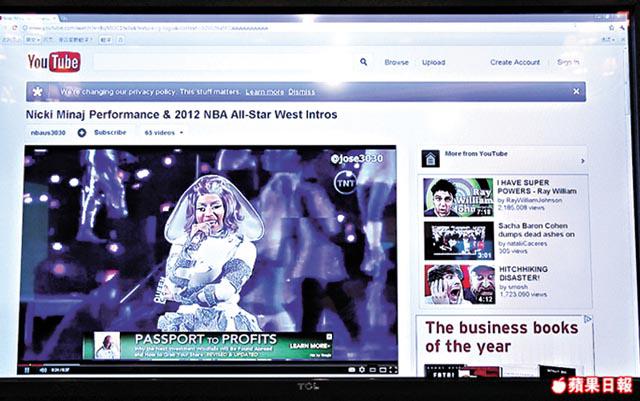Reload the page with browser refresh icon

pos(14,28)
